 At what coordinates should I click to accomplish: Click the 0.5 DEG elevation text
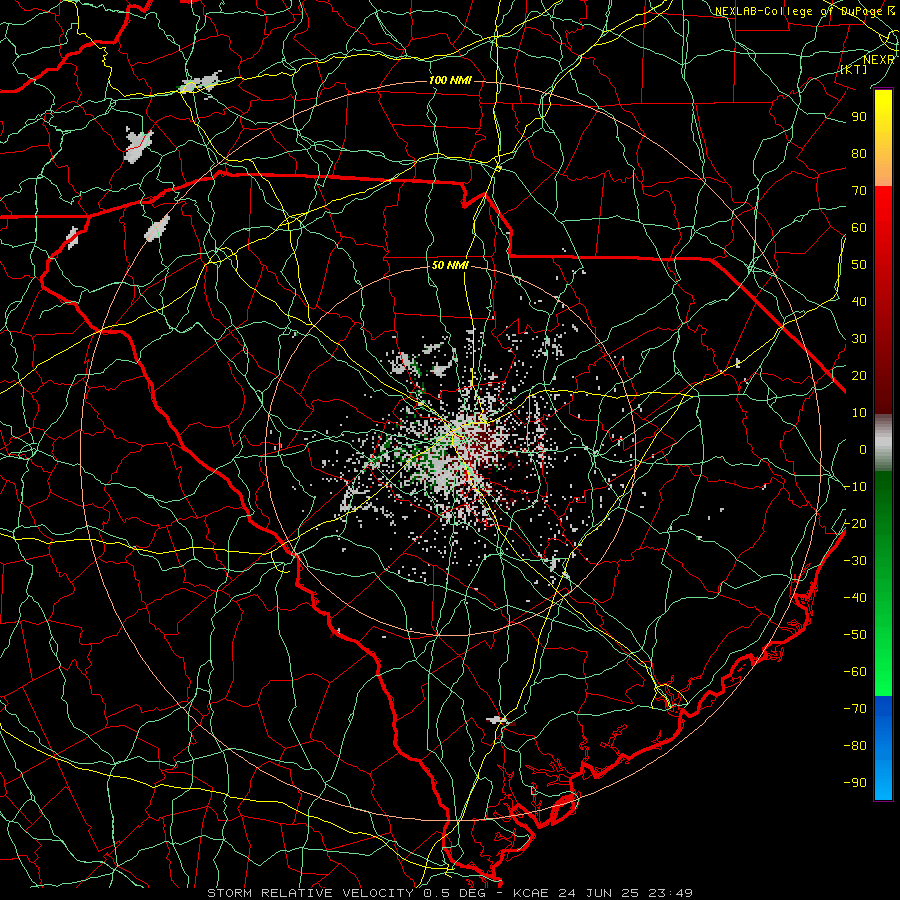click(x=455, y=893)
